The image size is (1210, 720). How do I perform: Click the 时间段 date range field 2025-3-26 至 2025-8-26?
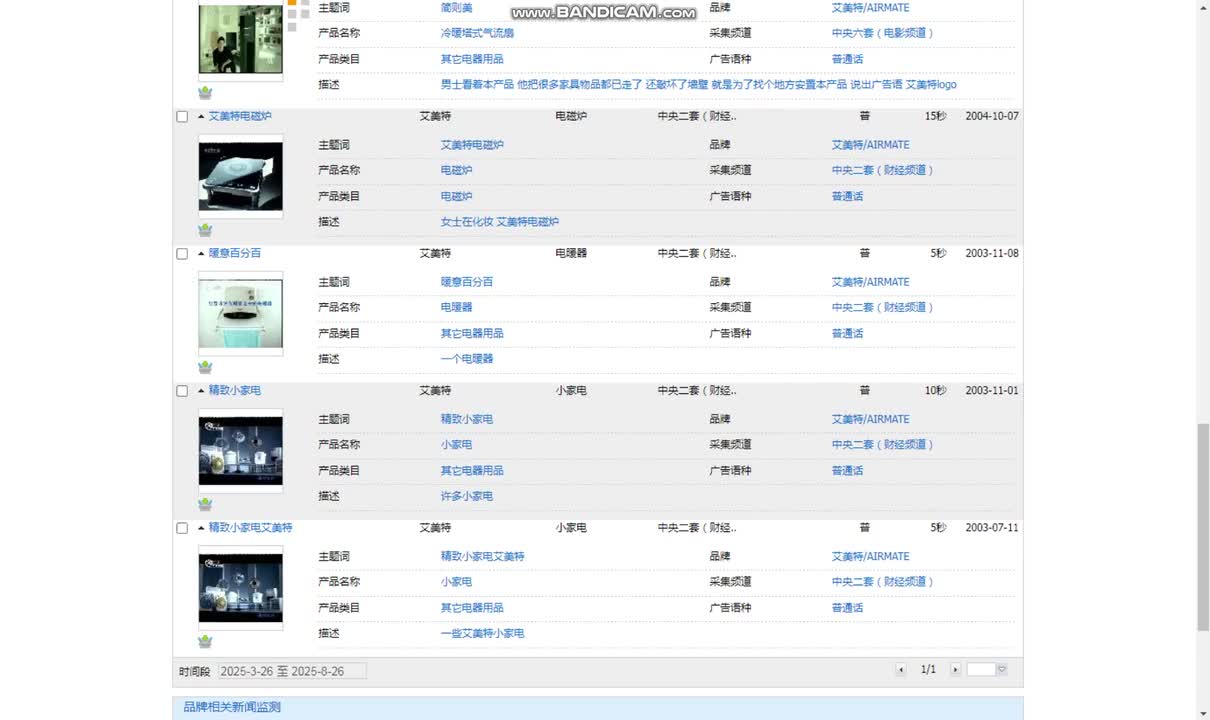click(291, 671)
